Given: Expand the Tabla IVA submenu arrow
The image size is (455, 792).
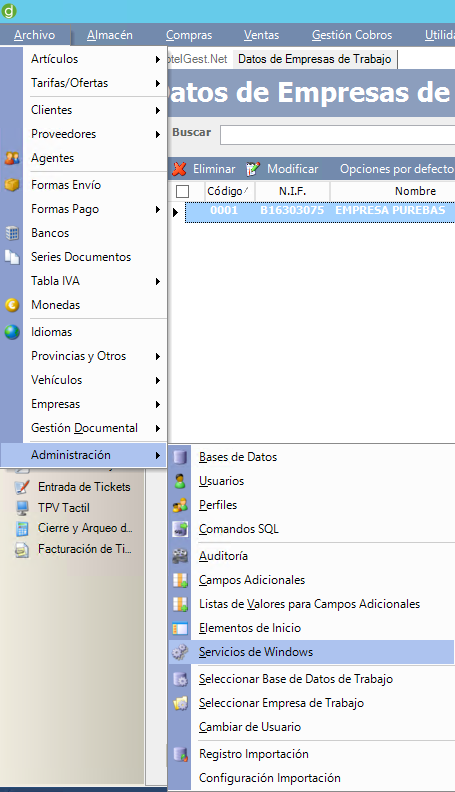Looking at the screenshot, I should 158,281.
